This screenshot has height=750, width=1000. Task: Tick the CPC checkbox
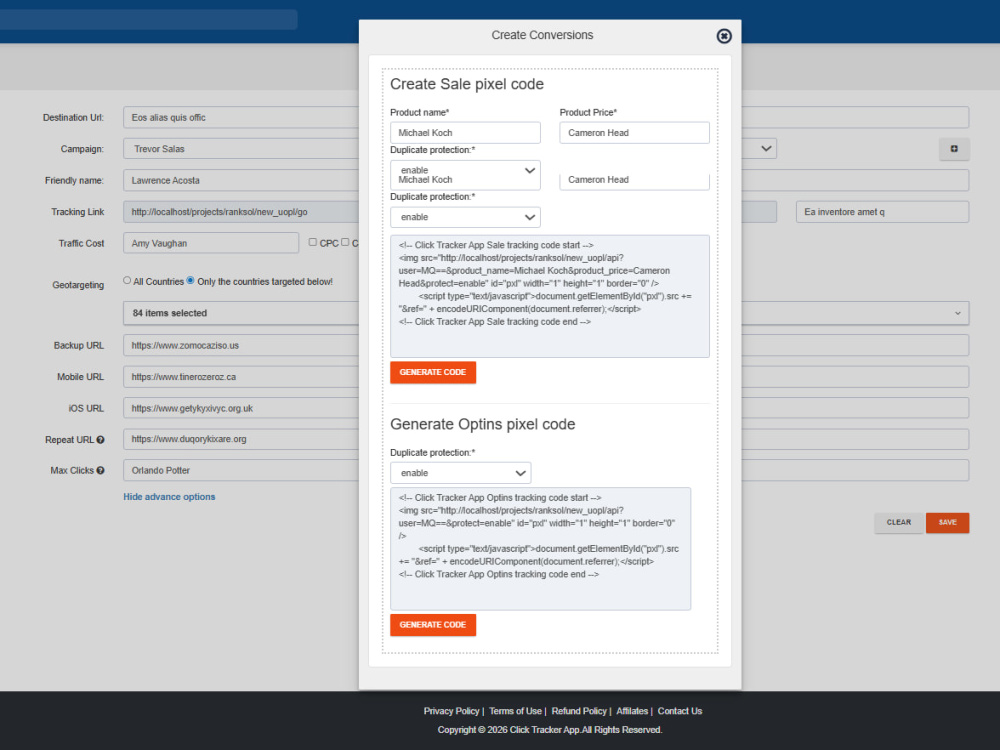312,242
